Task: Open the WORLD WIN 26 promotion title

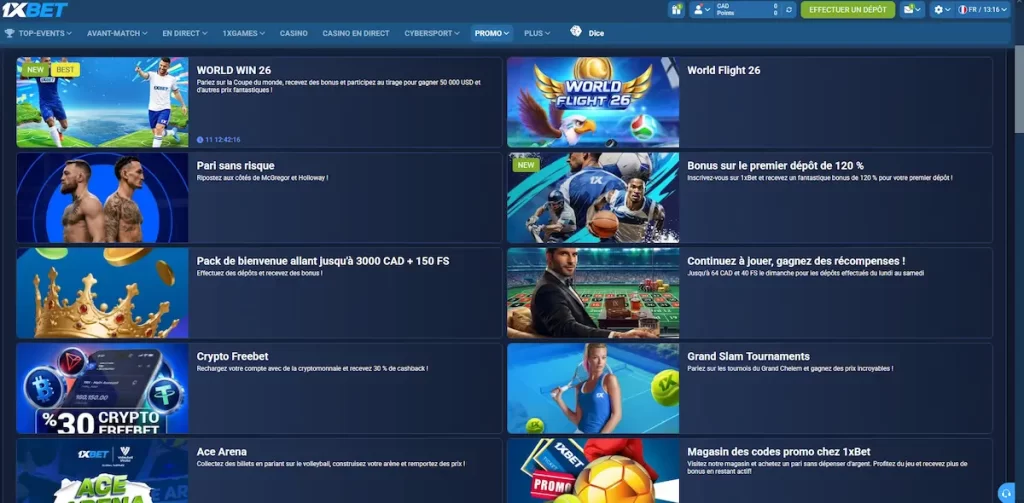Action: 234,71
